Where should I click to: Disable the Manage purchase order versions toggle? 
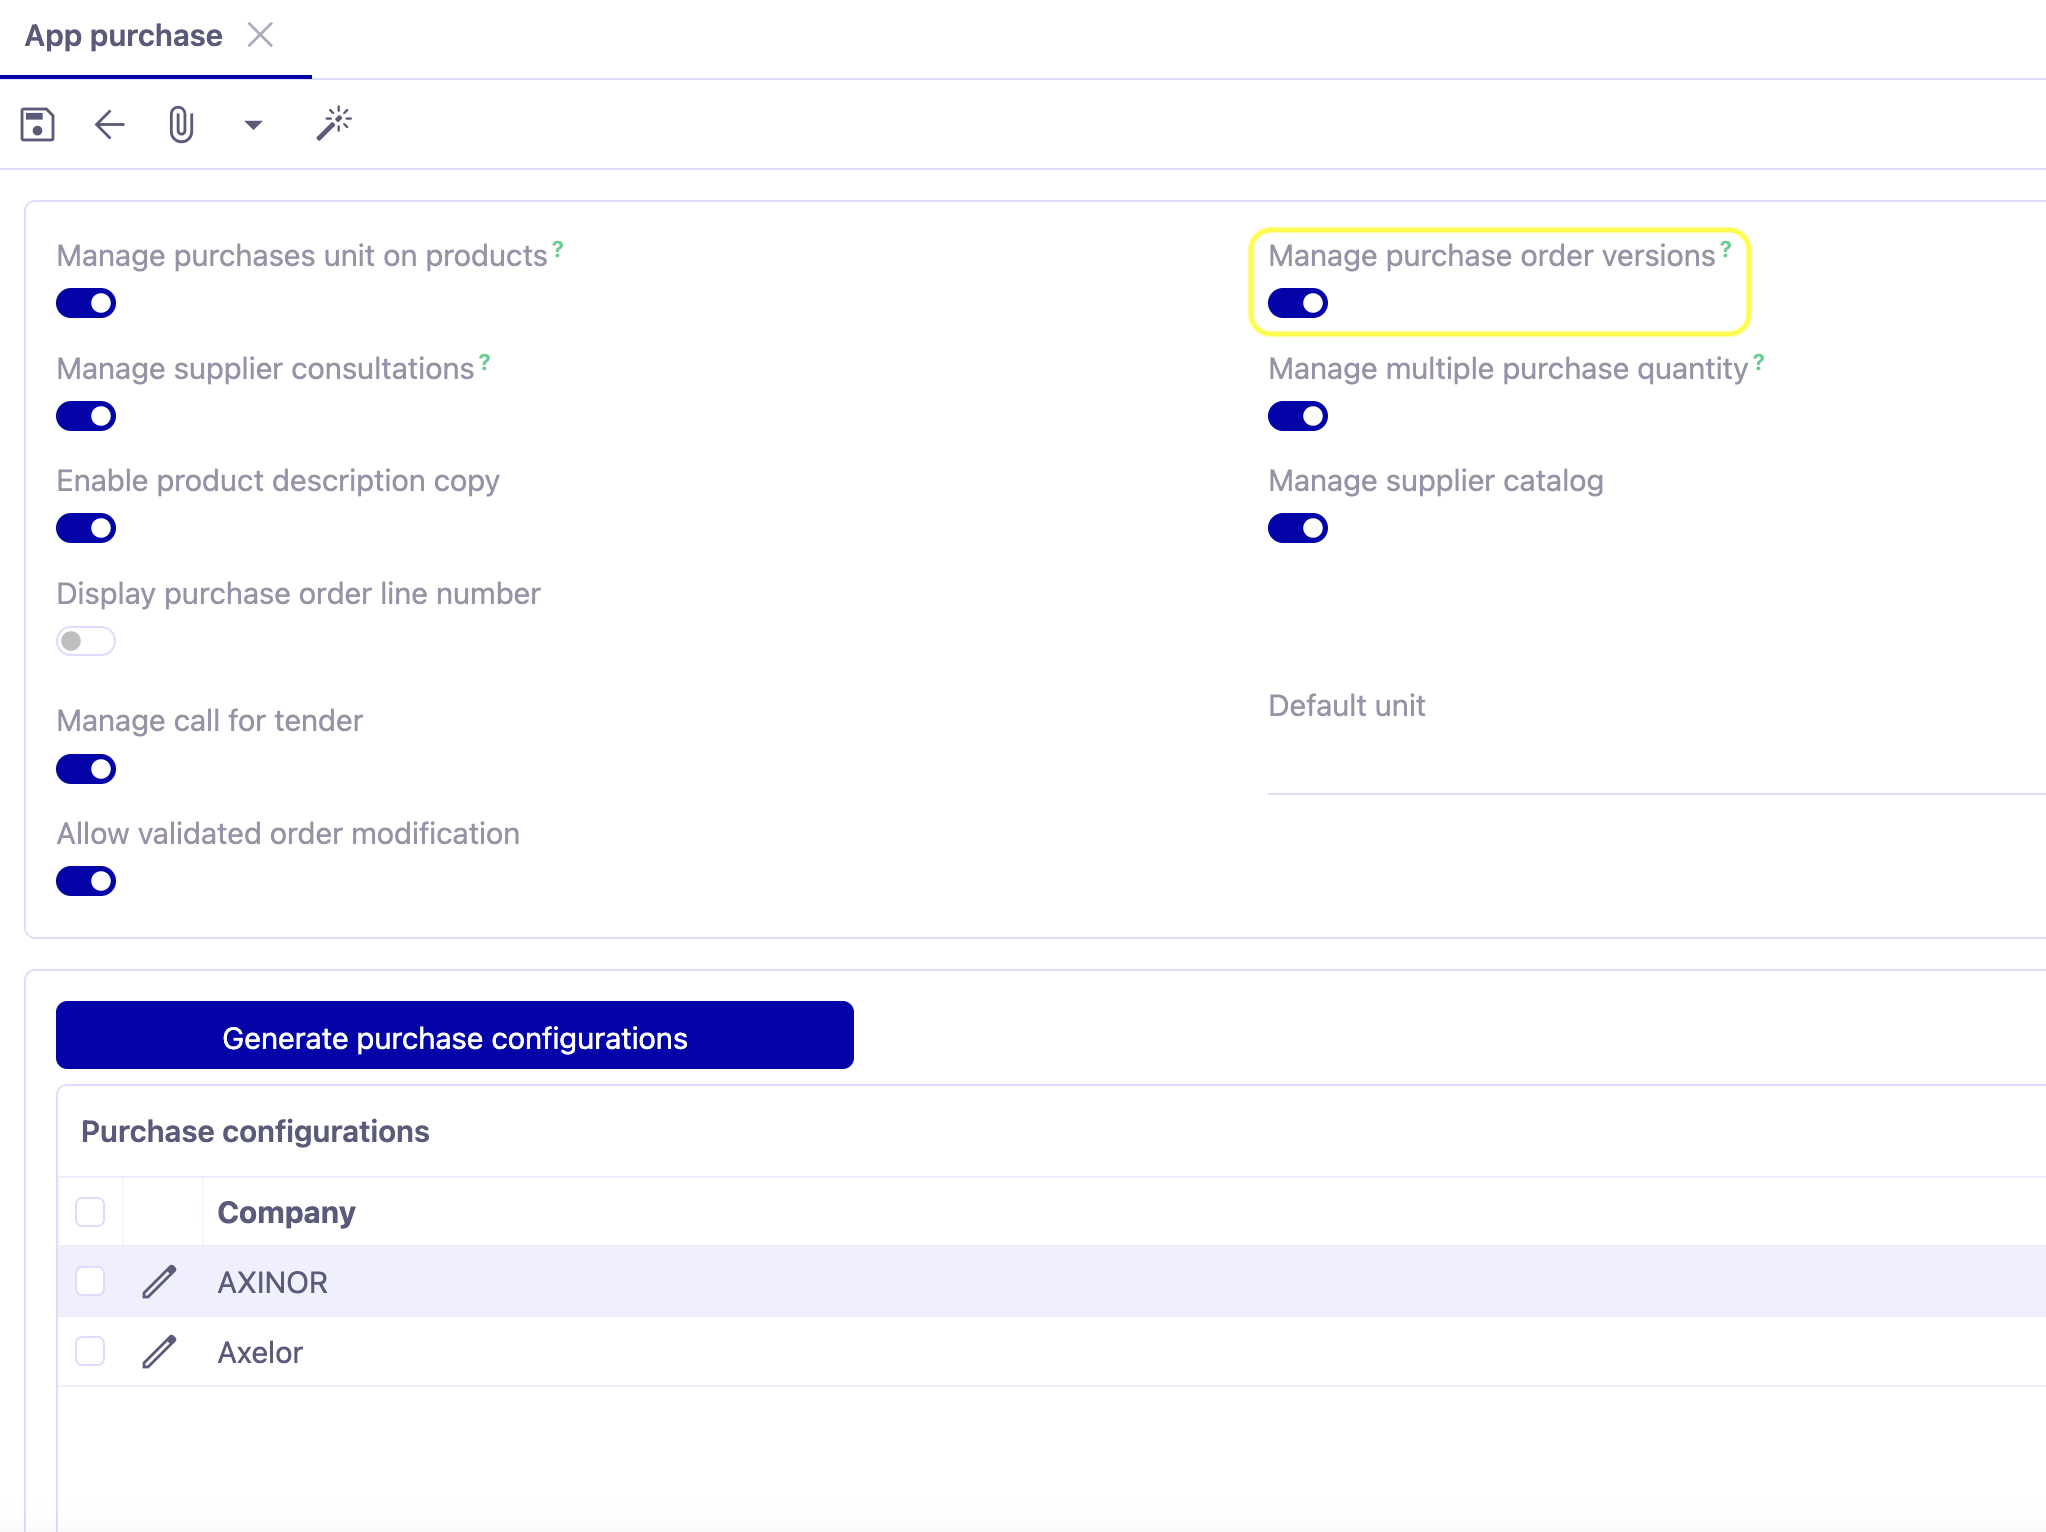[x=1297, y=303]
